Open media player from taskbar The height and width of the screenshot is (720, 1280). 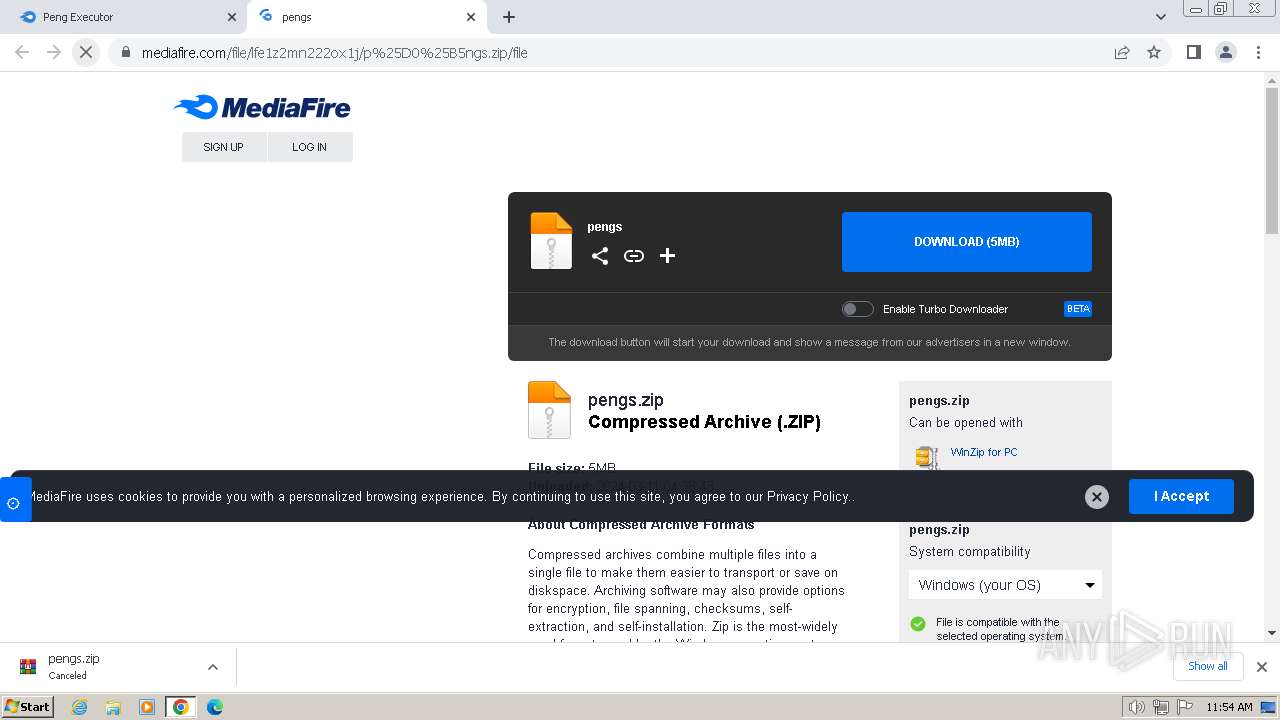pyautogui.click(x=147, y=707)
